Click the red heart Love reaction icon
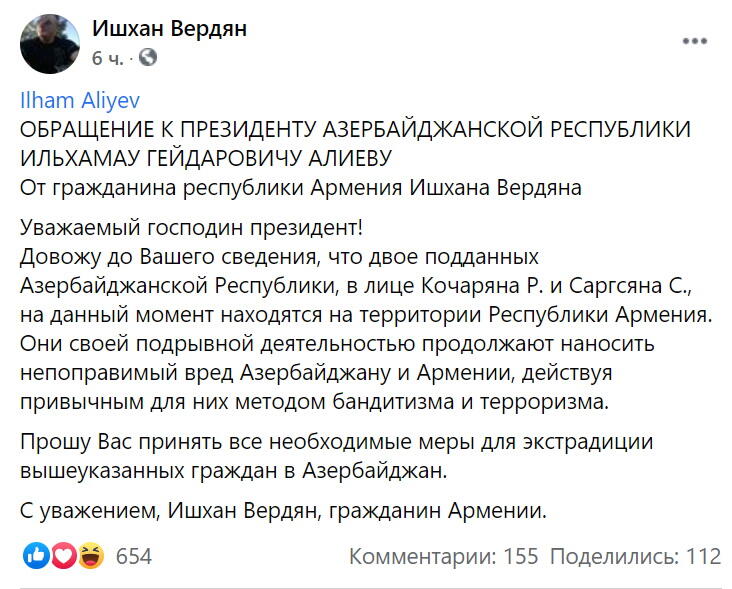This screenshot has height=589, width=732. pos(63,556)
